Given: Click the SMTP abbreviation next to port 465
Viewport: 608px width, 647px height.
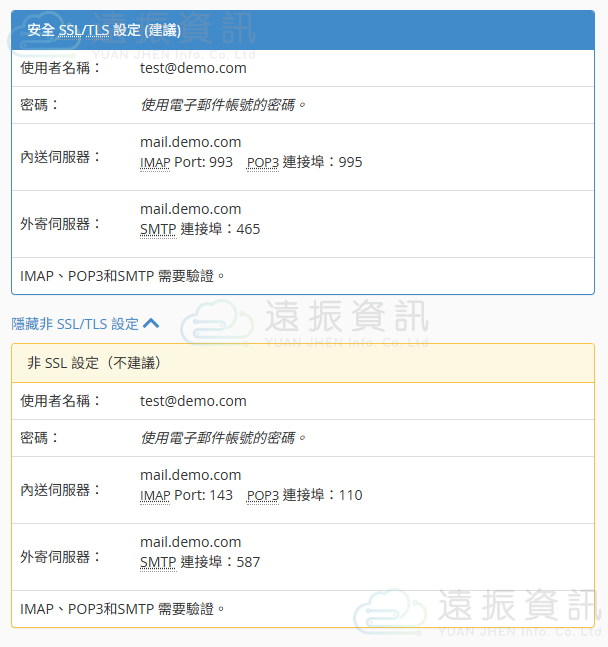Looking at the screenshot, I should pyautogui.click(x=158, y=229).
